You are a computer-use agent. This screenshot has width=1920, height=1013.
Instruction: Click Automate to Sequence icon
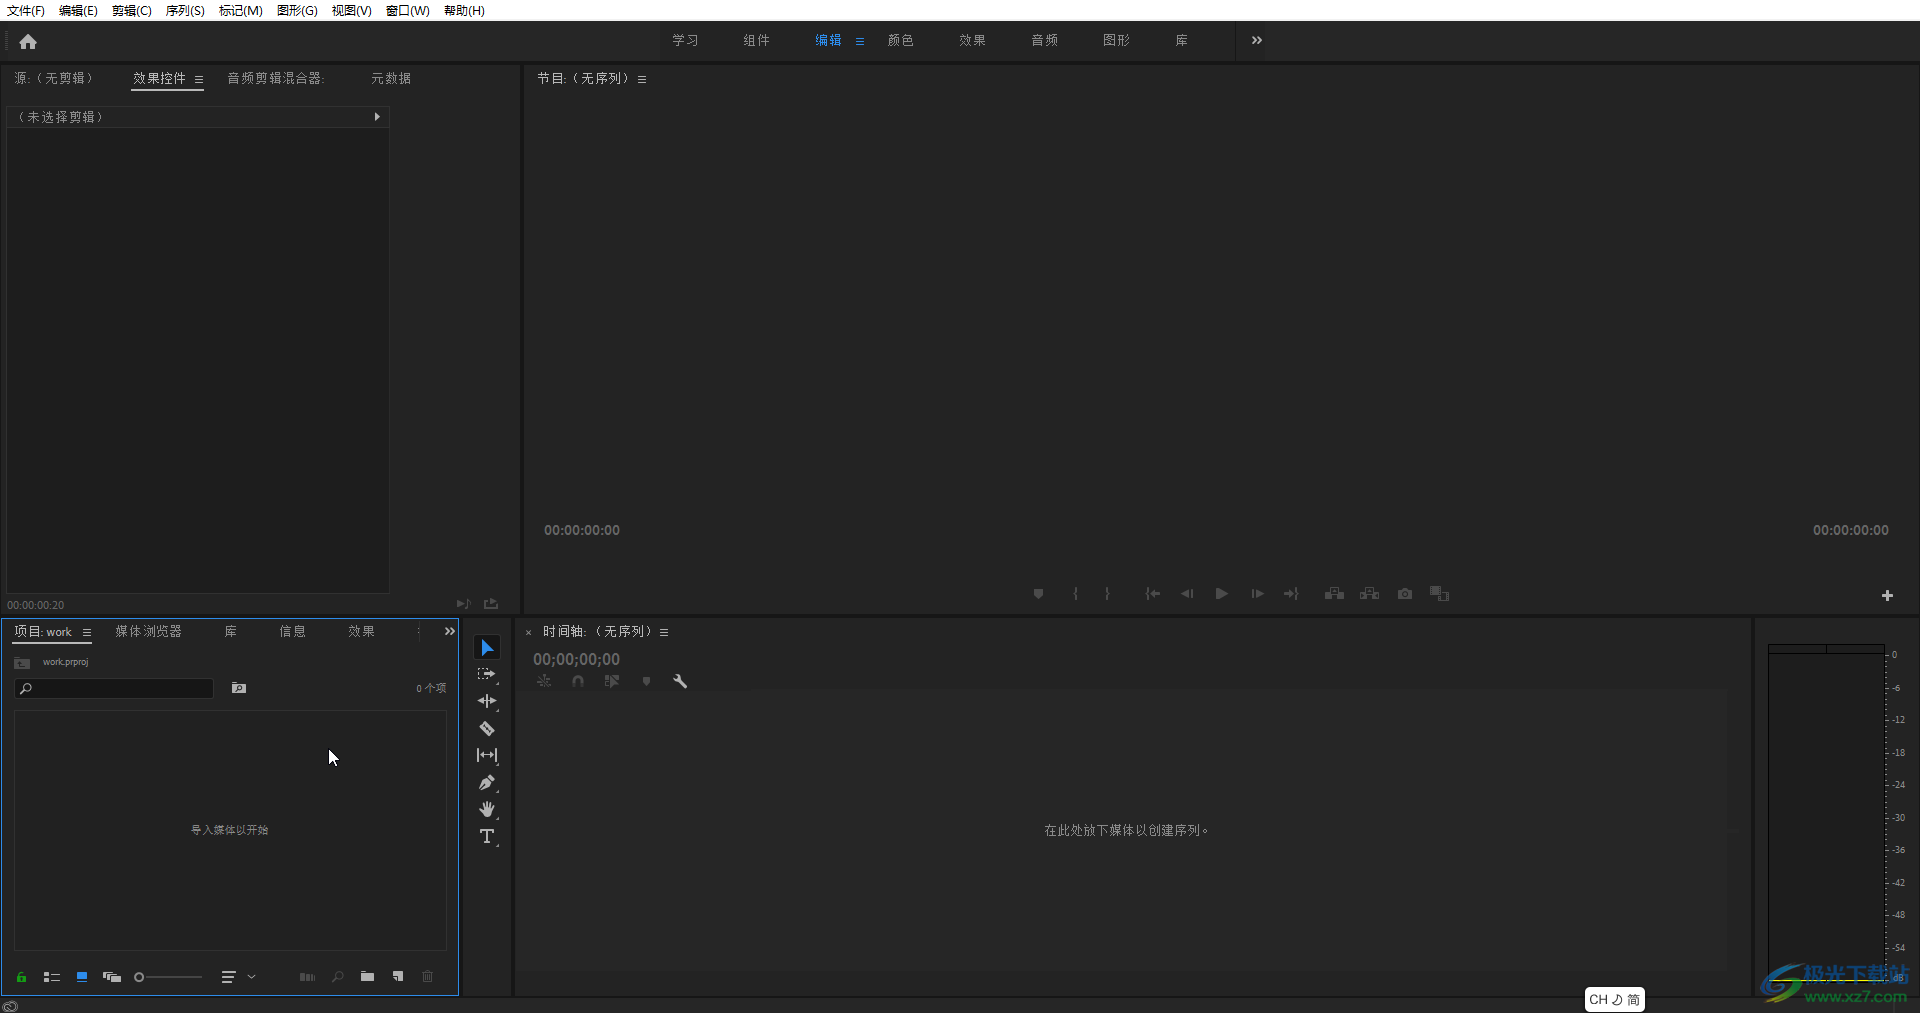[x=307, y=977]
